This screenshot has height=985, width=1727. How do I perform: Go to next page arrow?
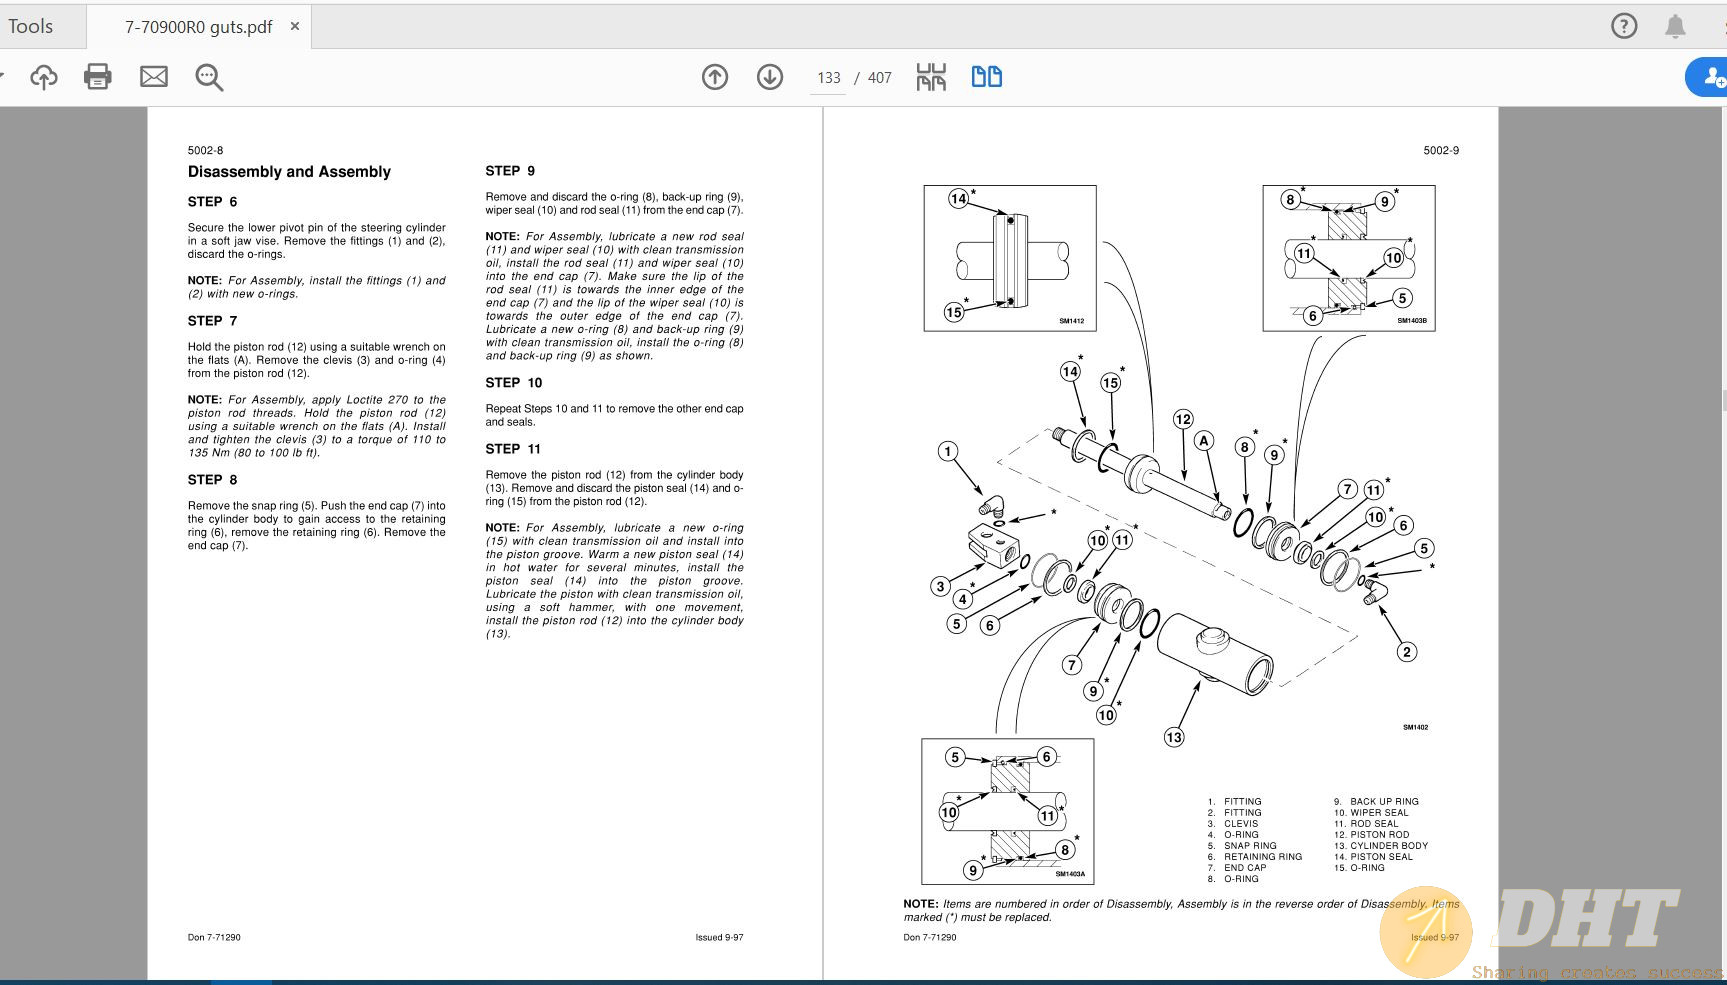769,77
